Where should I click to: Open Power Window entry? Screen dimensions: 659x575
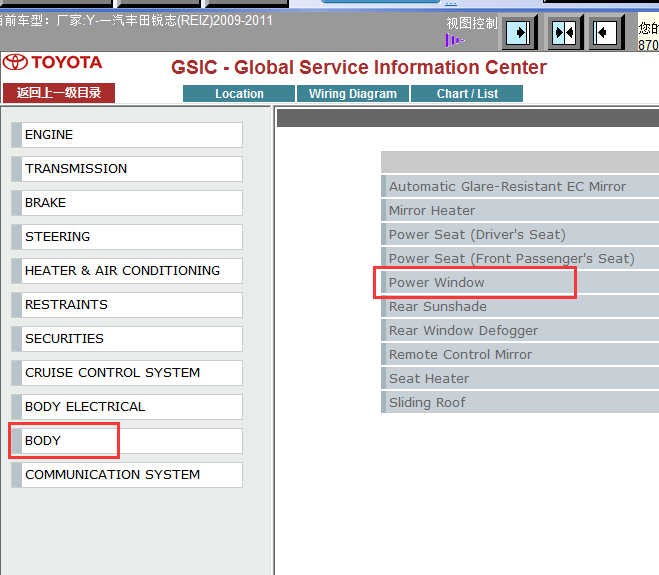click(520, 282)
